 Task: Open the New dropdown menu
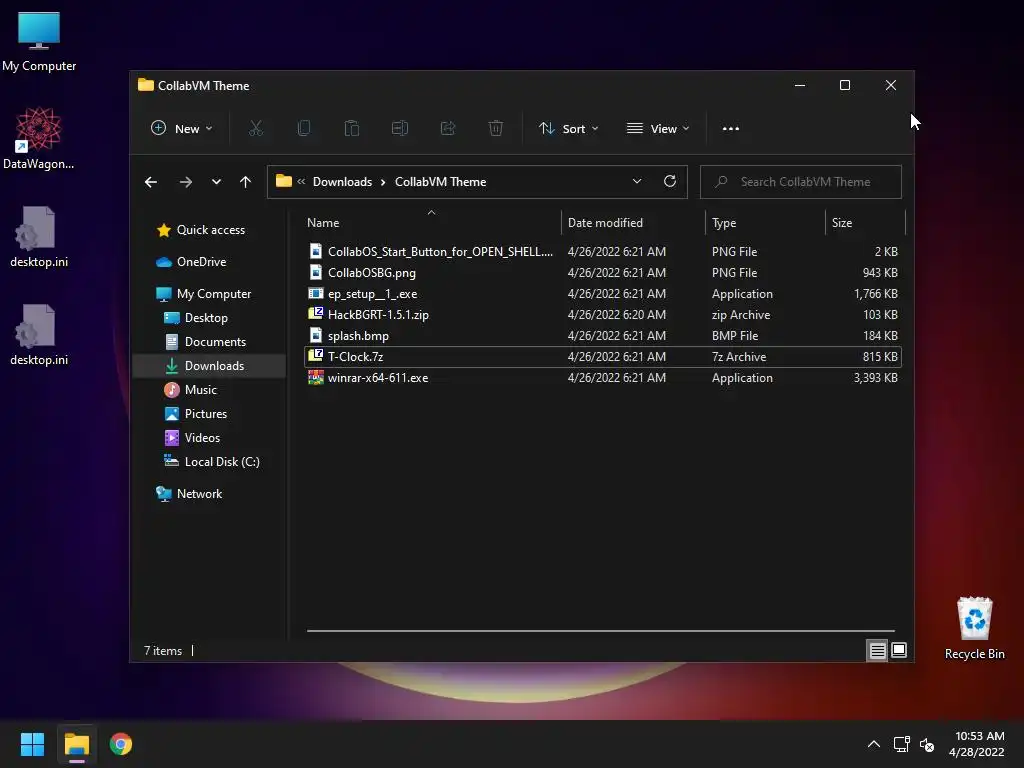pyautogui.click(x=182, y=129)
